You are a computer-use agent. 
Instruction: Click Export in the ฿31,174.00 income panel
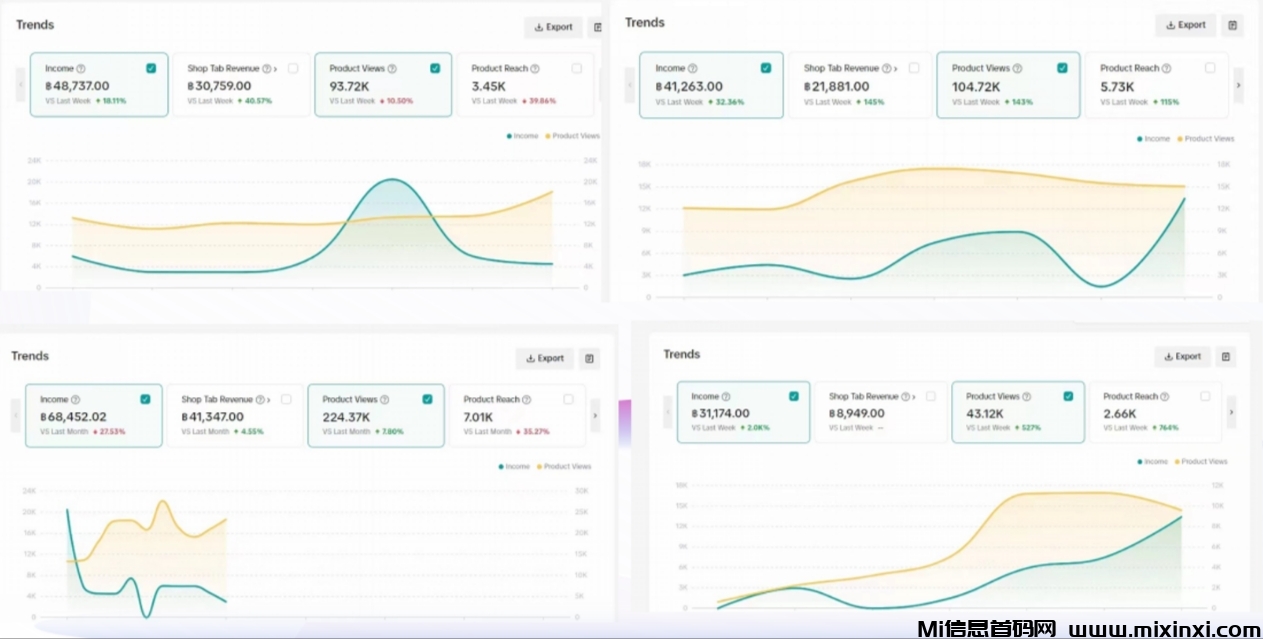click(x=1182, y=356)
